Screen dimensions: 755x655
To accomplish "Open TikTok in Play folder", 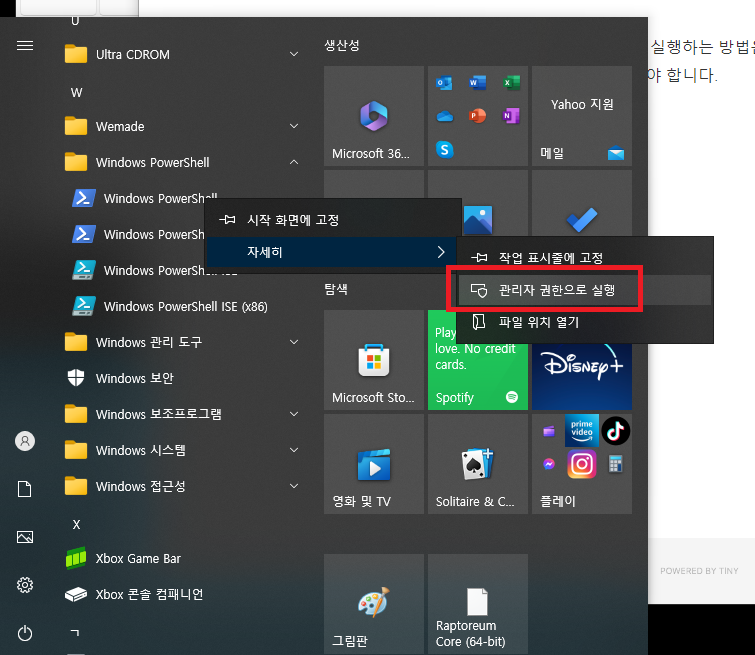I will [x=615, y=431].
